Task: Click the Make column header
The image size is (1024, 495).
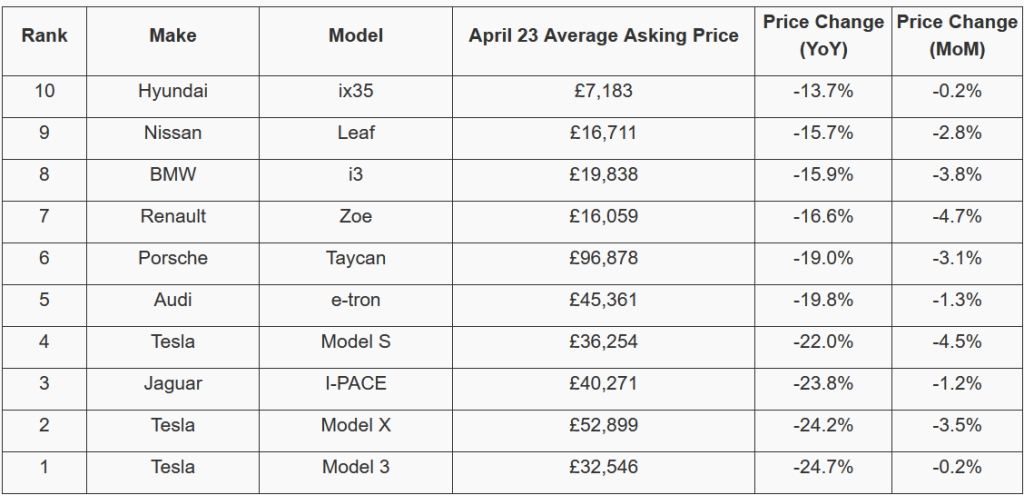Action: [173, 35]
